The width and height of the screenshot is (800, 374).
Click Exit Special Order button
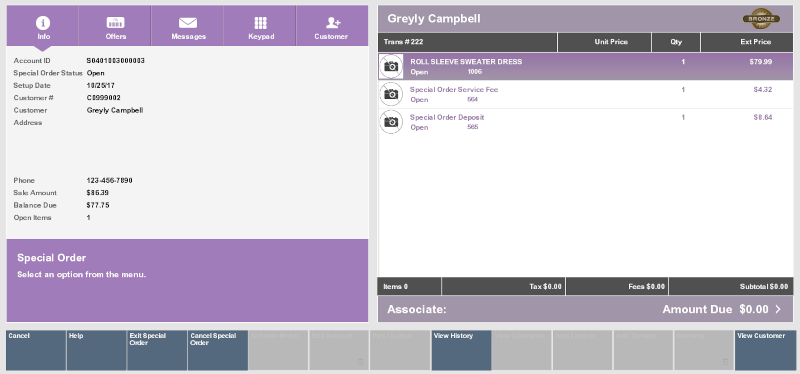tap(157, 350)
